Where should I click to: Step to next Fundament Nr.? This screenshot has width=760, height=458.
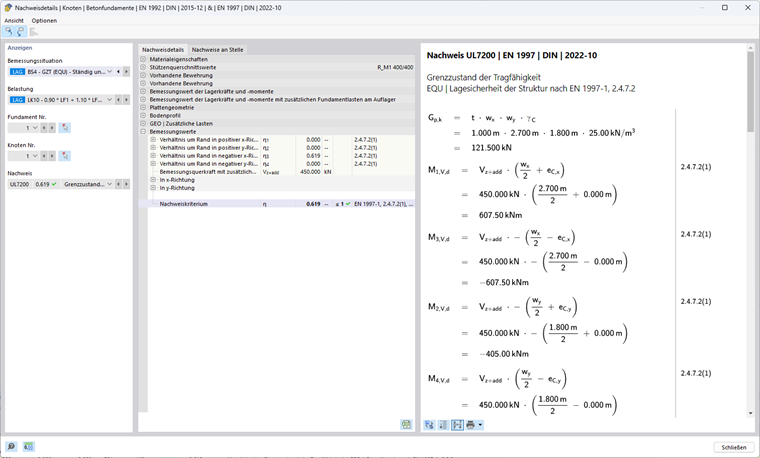pyautogui.click(x=52, y=128)
